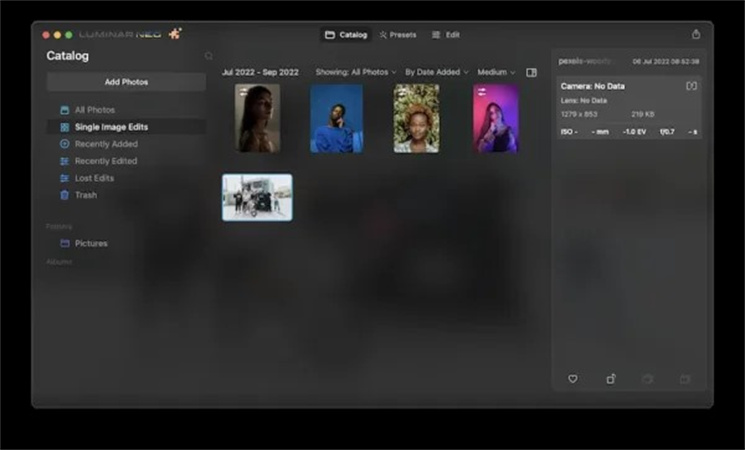Select All Photos in sidebar
The height and width of the screenshot is (450, 745).
pos(126,110)
